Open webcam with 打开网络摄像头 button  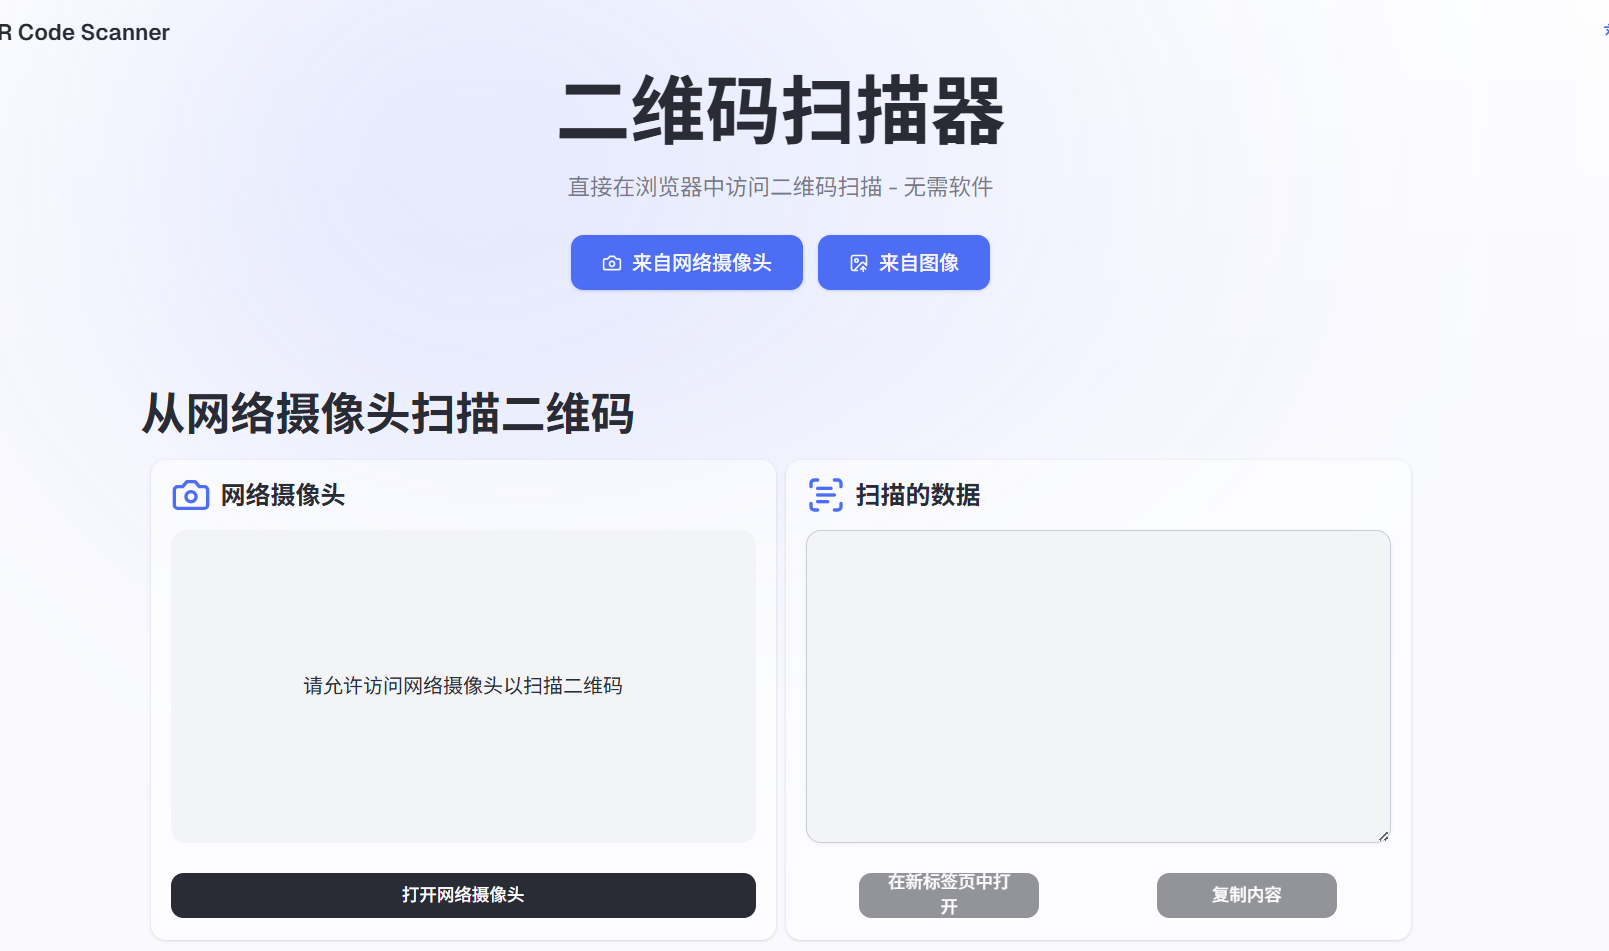463,895
